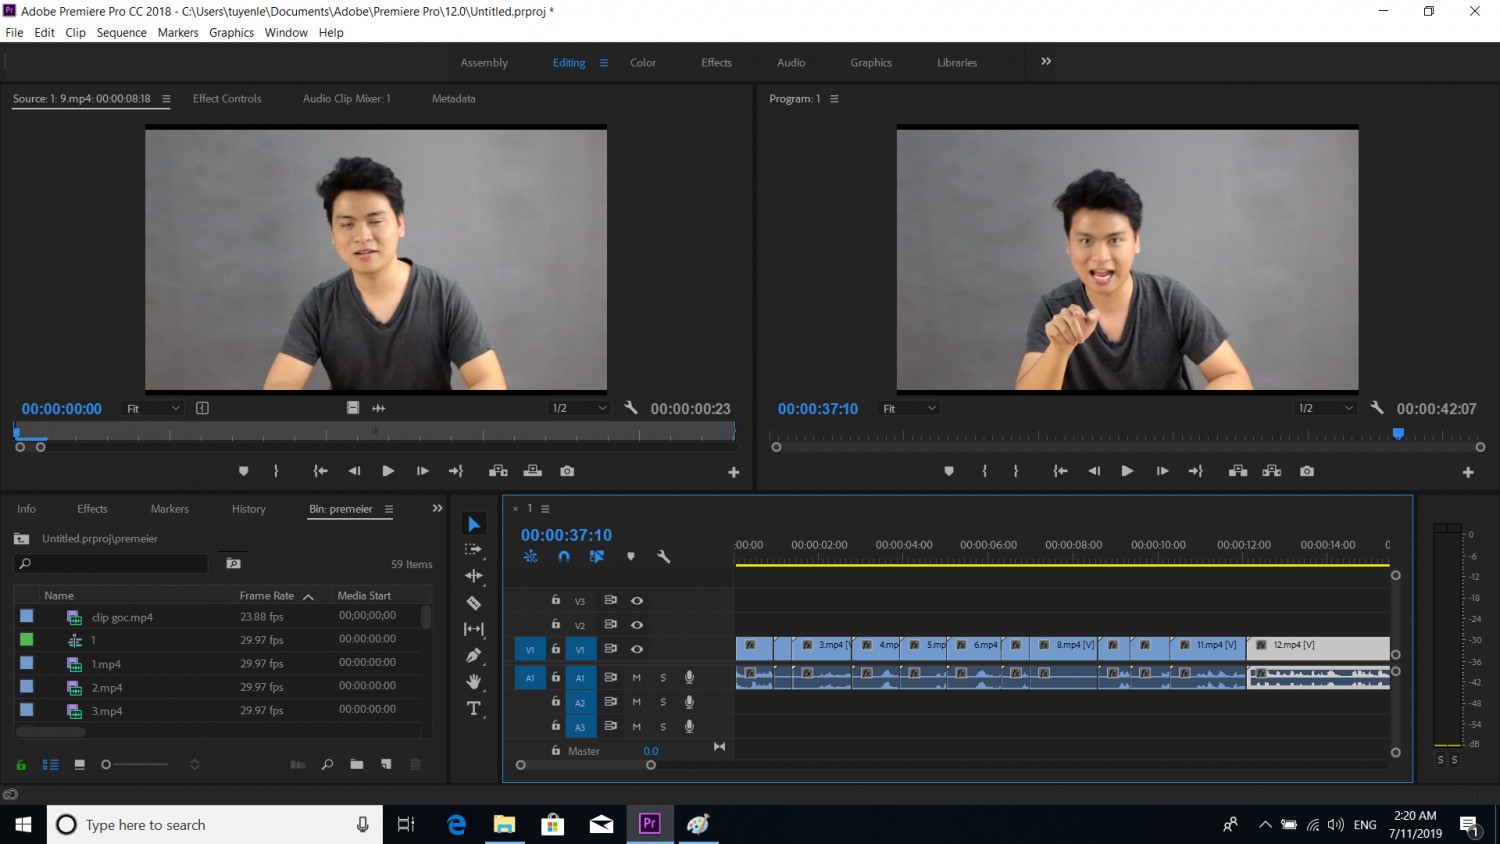Toggle visibility of track V3
This screenshot has width=1500, height=844.
pyautogui.click(x=637, y=601)
